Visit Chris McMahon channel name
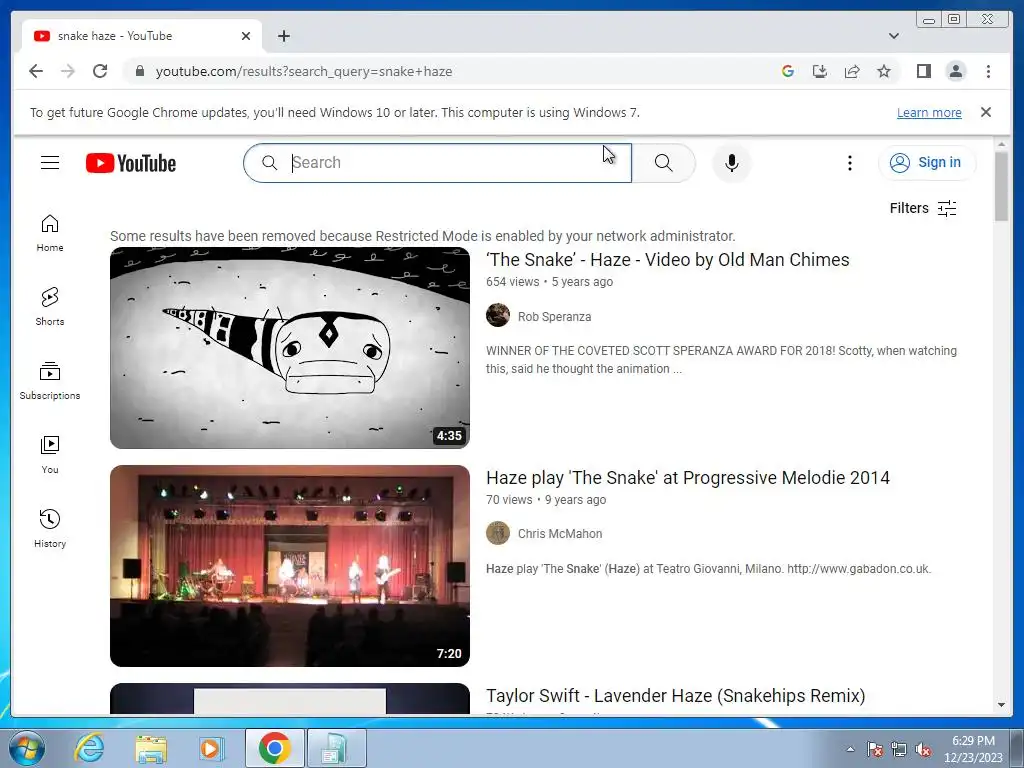 coord(560,534)
